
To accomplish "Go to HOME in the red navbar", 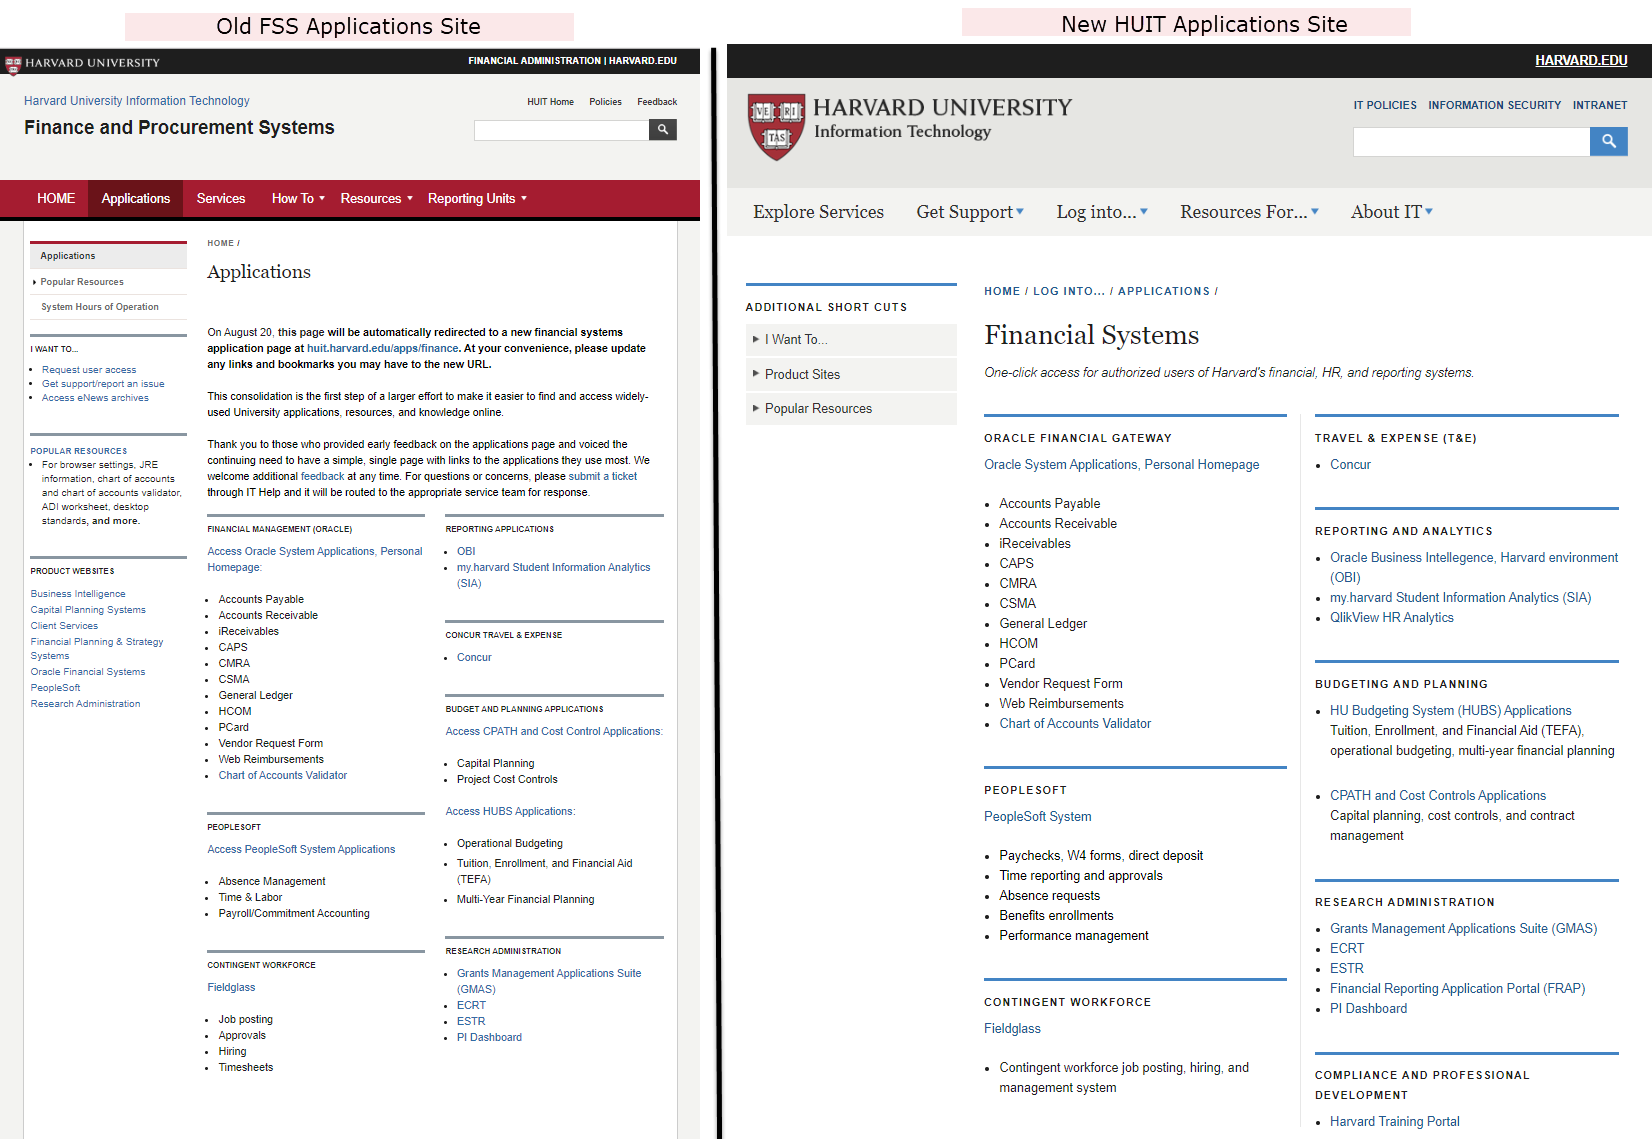I will 56,199.
